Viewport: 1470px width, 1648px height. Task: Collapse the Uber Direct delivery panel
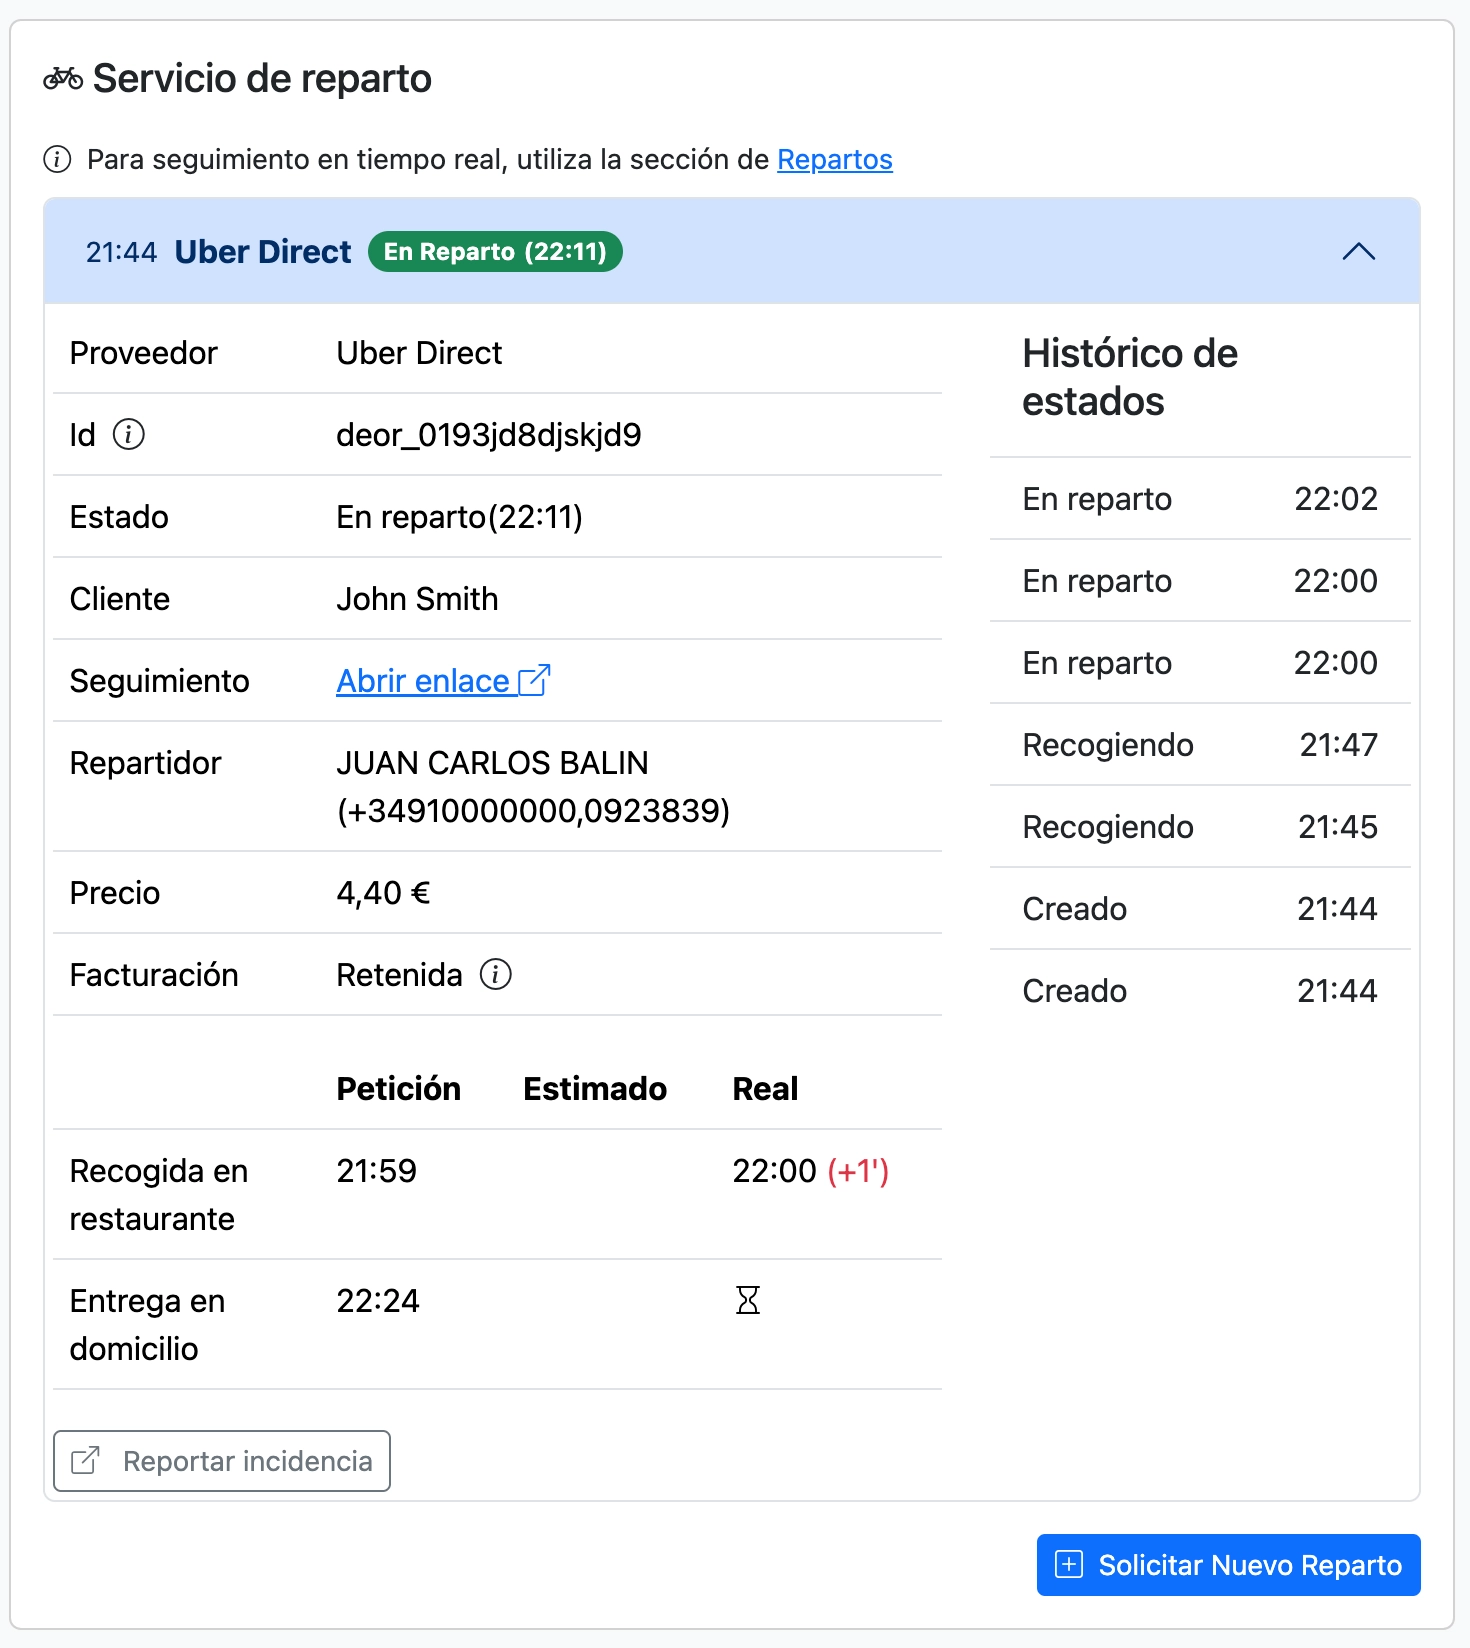tap(1358, 251)
